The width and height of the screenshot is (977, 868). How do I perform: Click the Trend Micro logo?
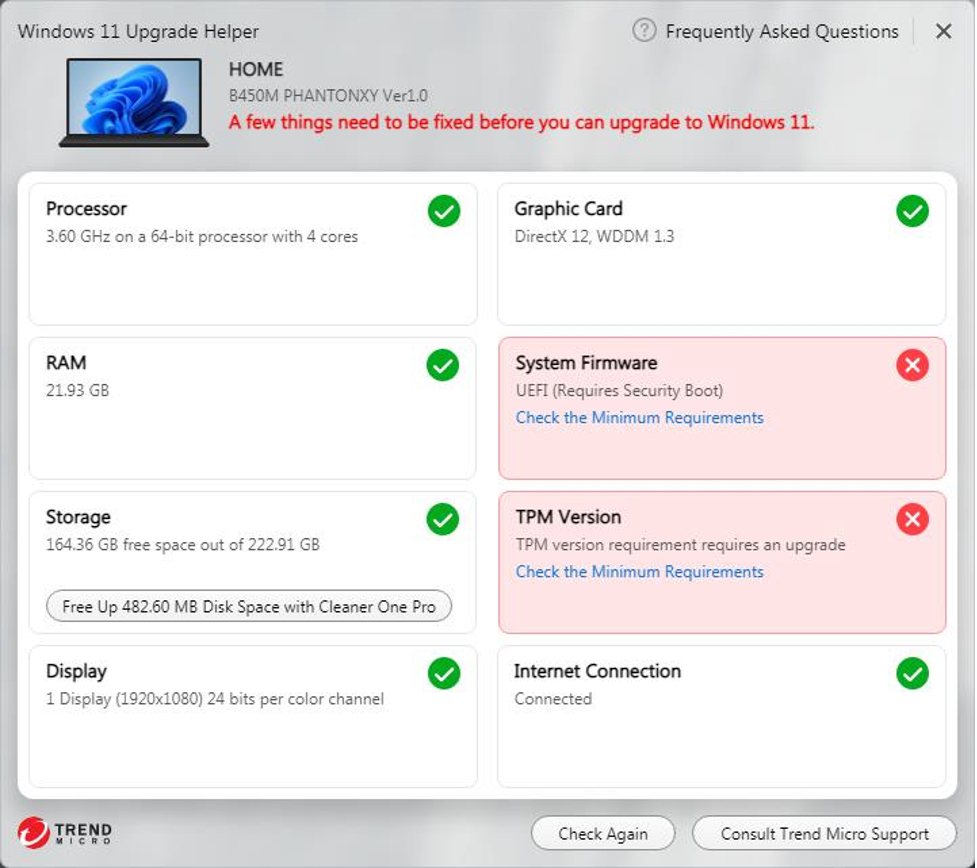pos(65,833)
